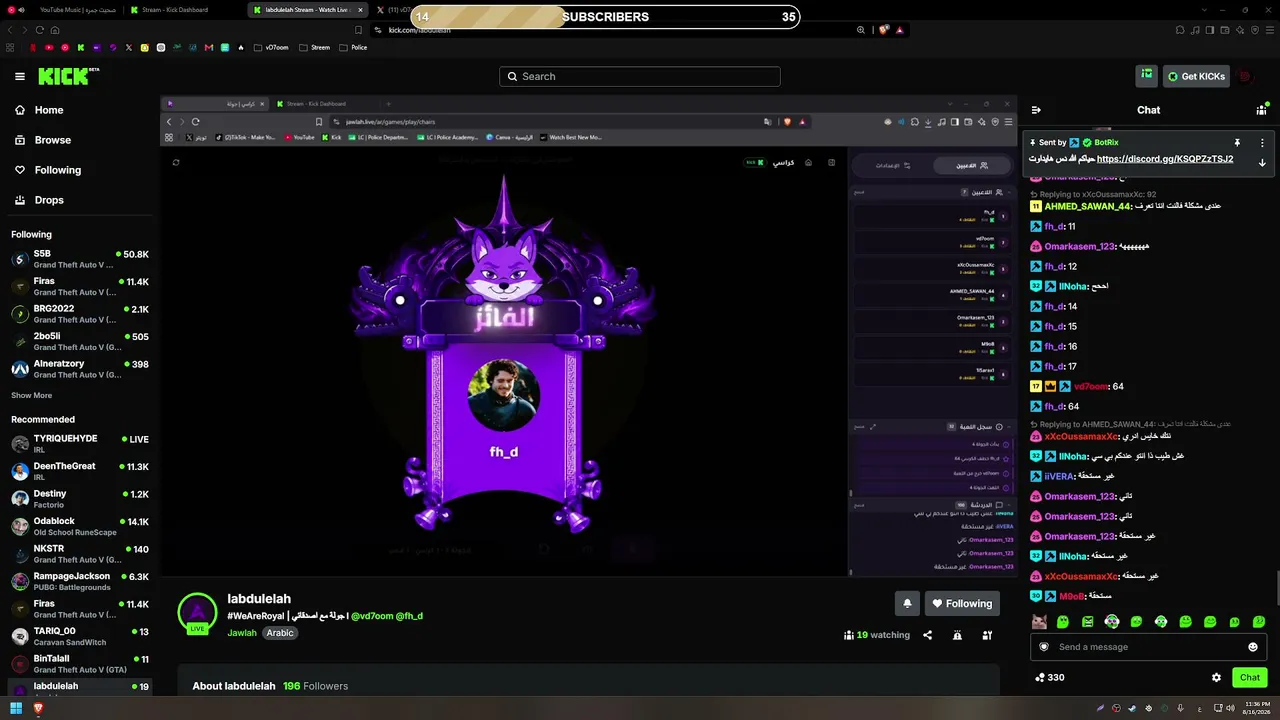
Task: Open NKSTR recommended channel
Action: click(x=80, y=553)
